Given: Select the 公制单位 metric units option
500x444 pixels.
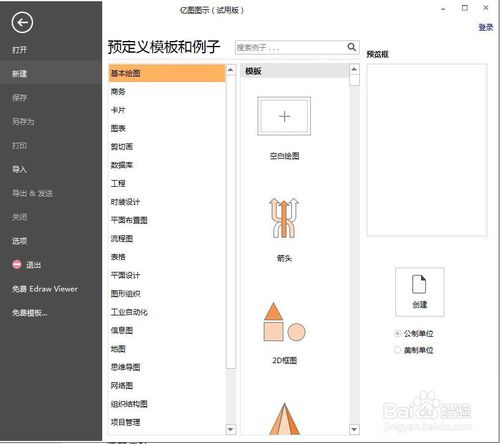Looking at the screenshot, I should (397, 333).
